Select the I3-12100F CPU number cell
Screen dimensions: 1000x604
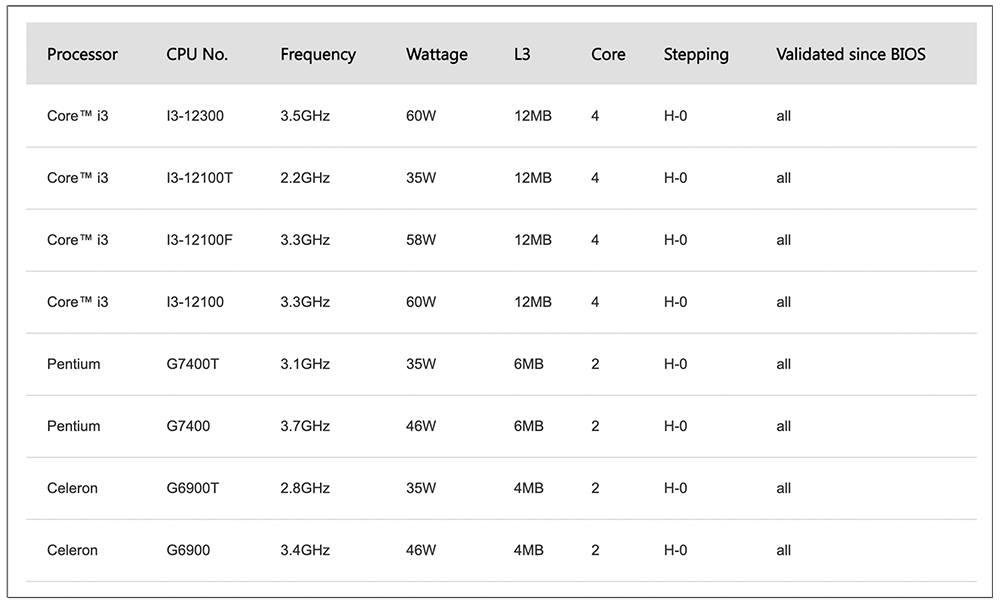tap(199, 240)
